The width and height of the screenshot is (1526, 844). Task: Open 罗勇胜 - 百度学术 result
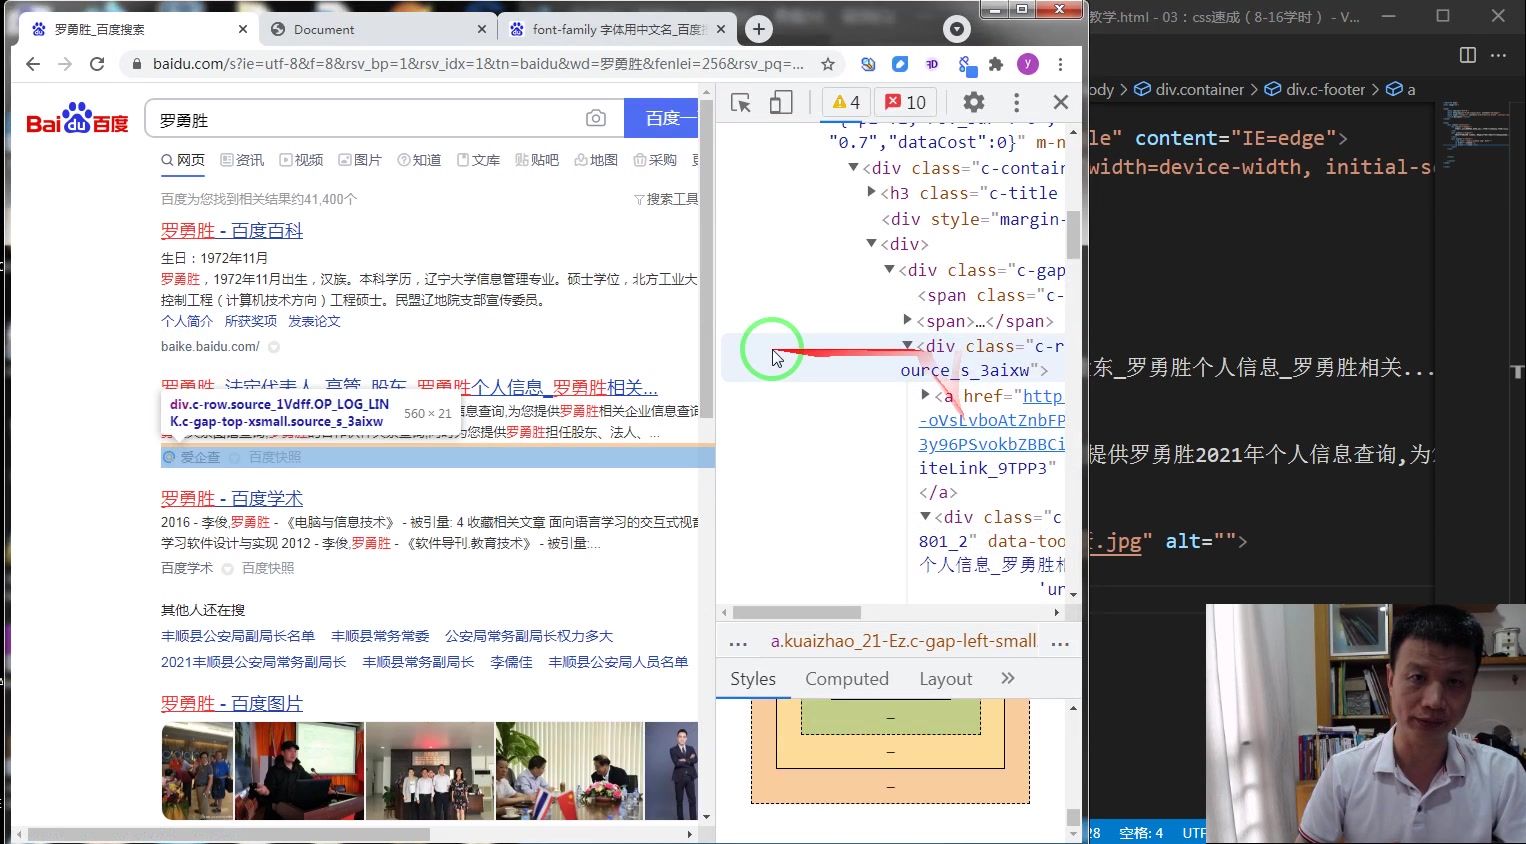click(x=232, y=498)
